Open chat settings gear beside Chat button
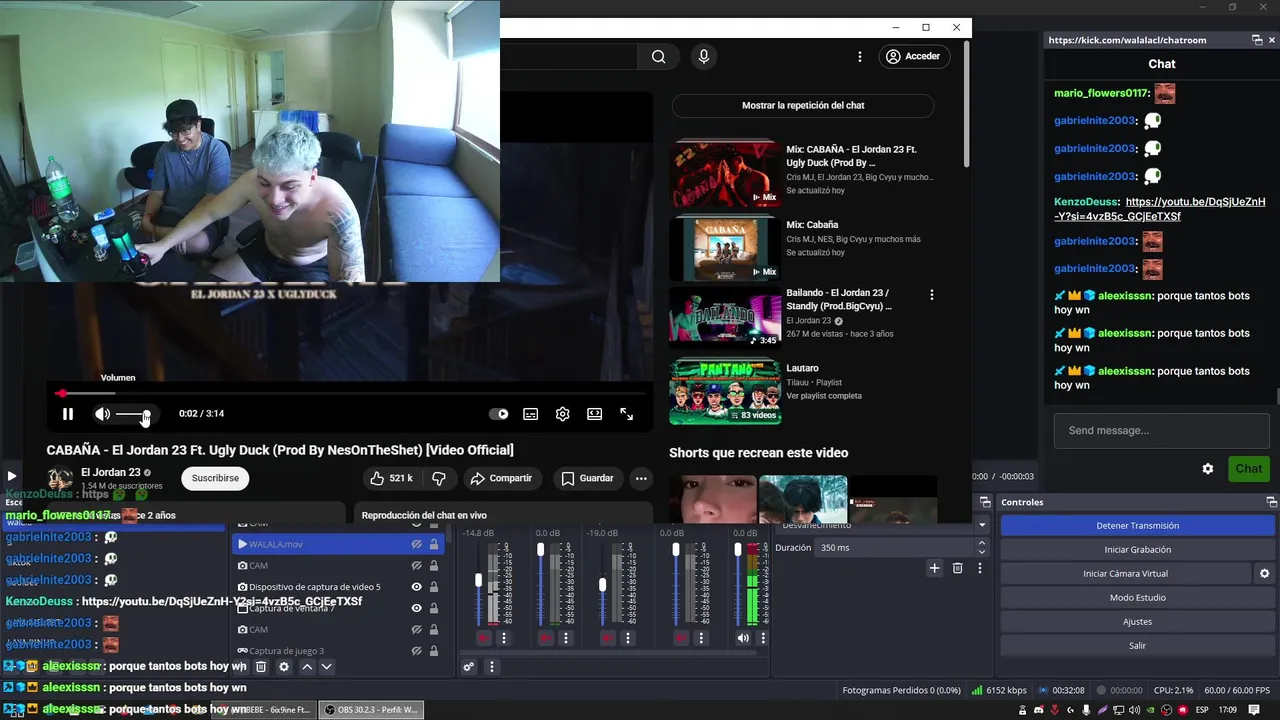The image size is (1280, 720). pyautogui.click(x=1208, y=468)
